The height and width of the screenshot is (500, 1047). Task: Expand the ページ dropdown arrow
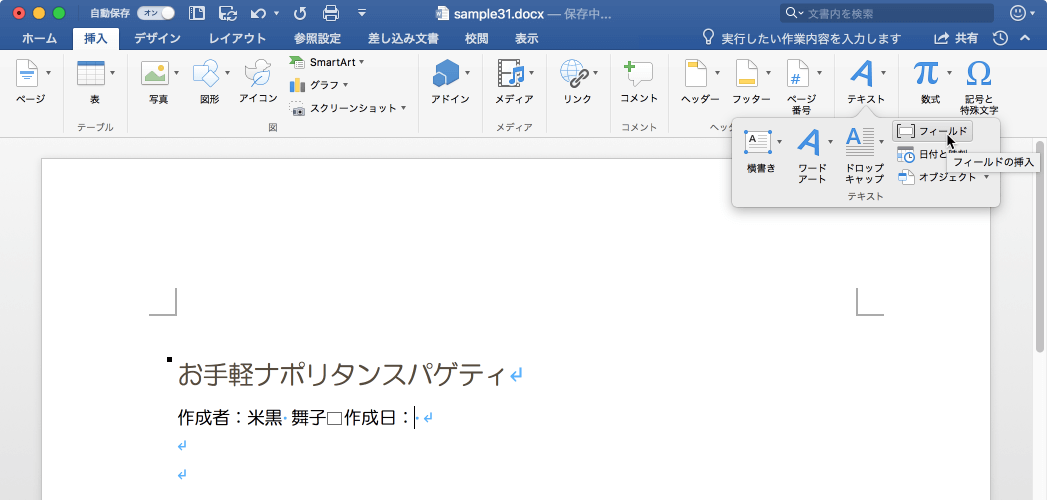point(48,72)
